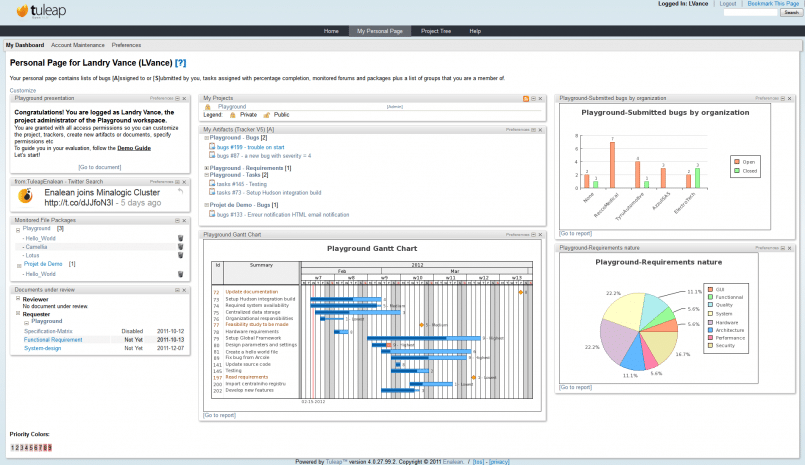Stop monitoring Camellia with its trash icon

coord(181,247)
